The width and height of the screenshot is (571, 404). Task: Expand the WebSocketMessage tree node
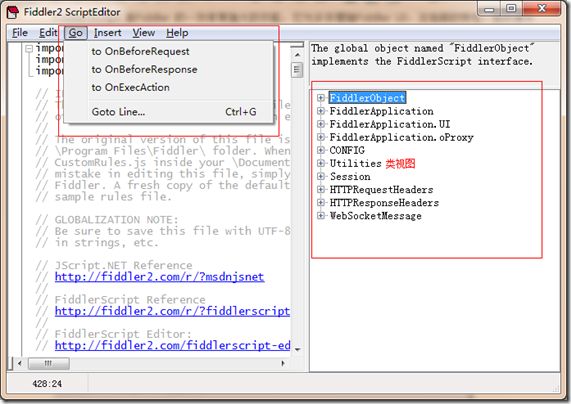[x=321, y=216]
